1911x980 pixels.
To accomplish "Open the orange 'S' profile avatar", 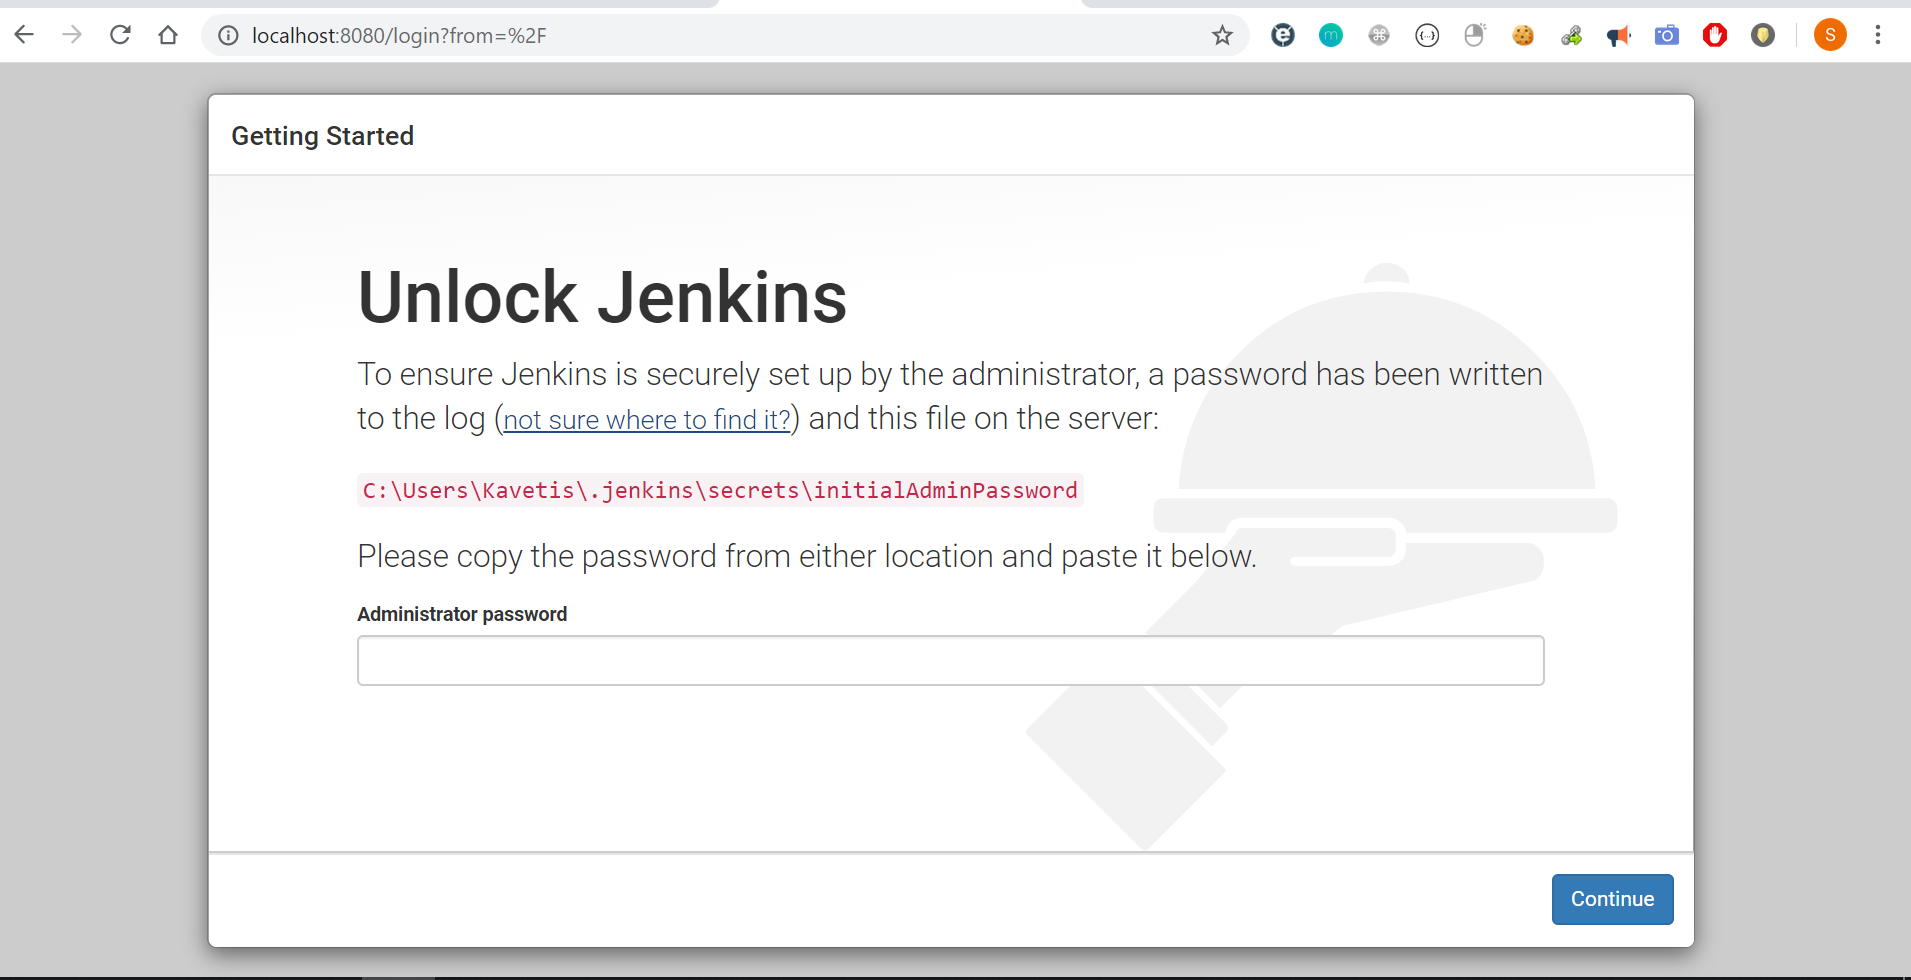I will click(x=1829, y=36).
